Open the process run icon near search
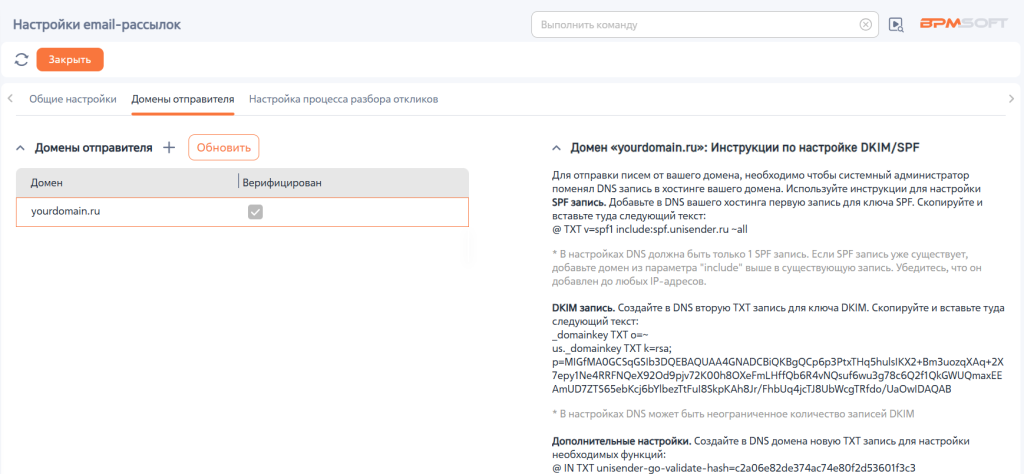Image resolution: width=1024 pixels, height=474 pixels. coord(896,25)
